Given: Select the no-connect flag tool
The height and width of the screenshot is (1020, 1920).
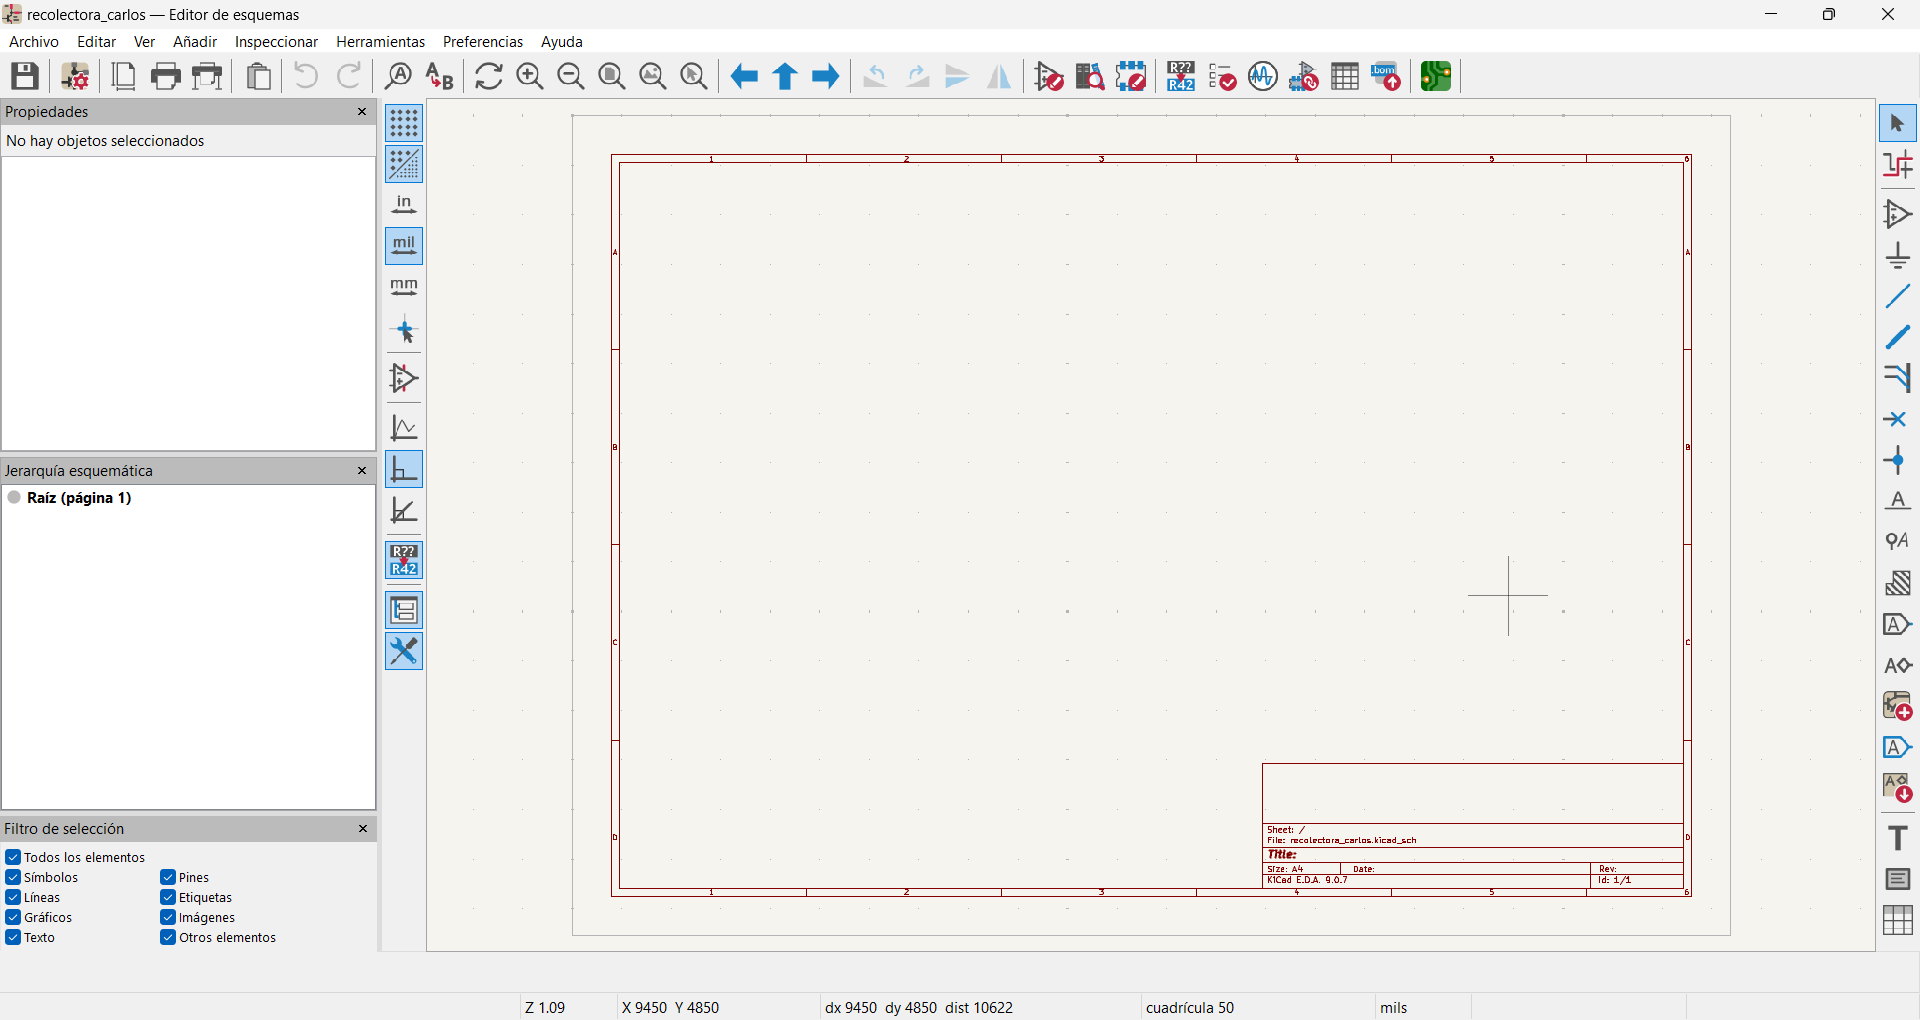Looking at the screenshot, I should 1898,419.
